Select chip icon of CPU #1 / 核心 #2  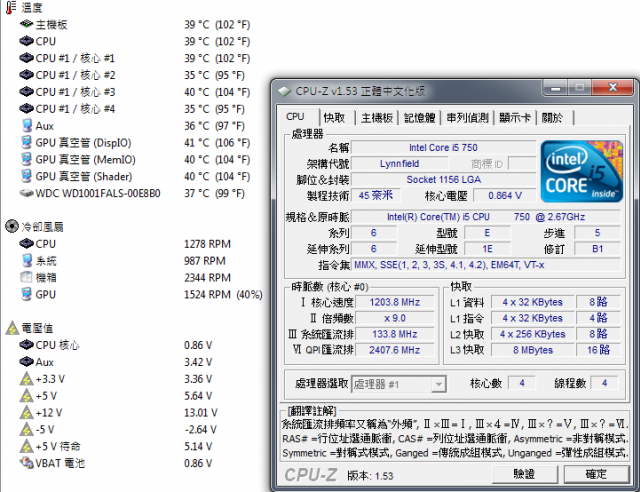pos(26,75)
